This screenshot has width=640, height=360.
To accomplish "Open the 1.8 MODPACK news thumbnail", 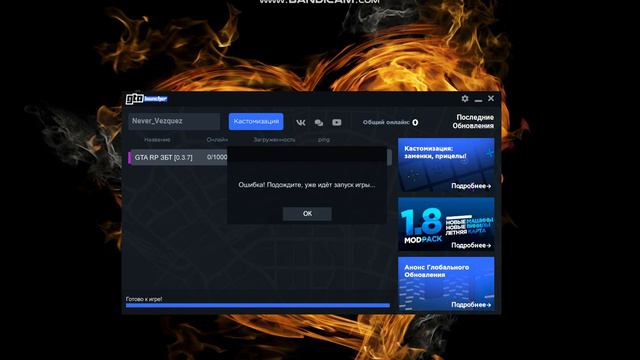I will [446, 224].
